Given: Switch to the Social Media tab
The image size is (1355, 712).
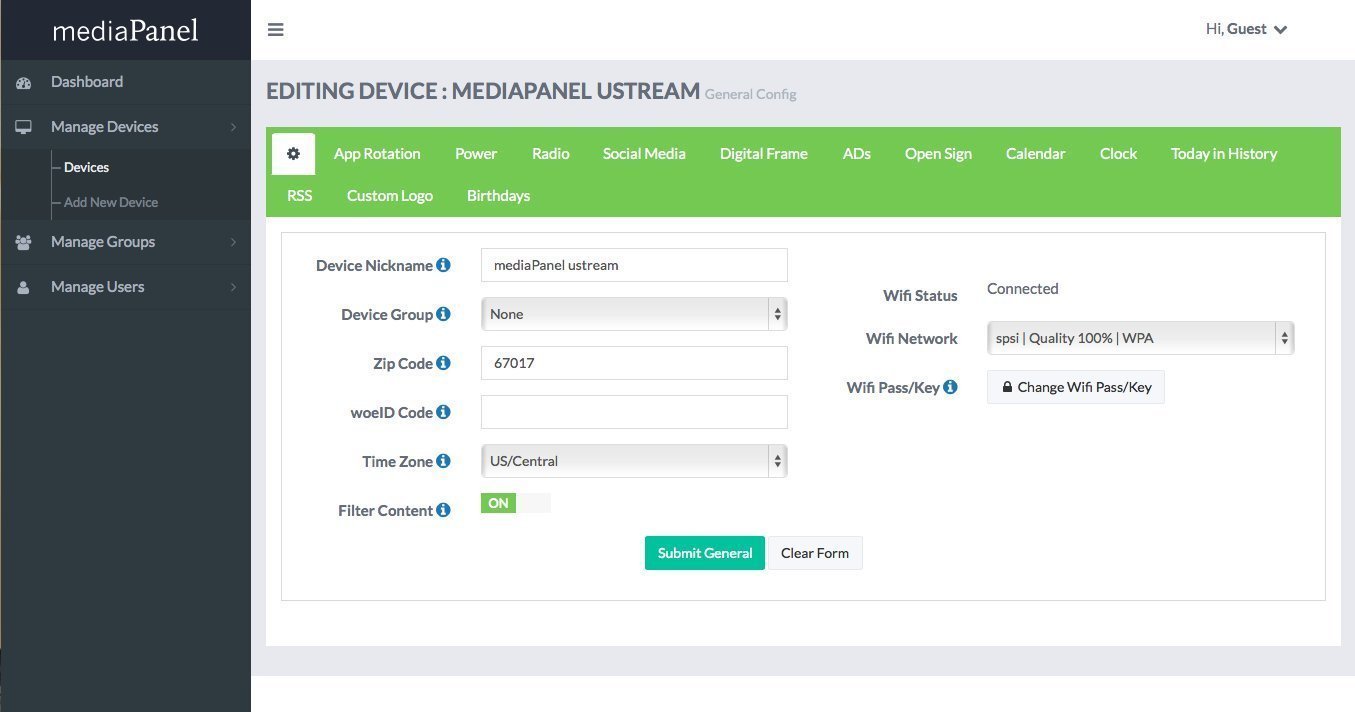Looking at the screenshot, I should 644,154.
